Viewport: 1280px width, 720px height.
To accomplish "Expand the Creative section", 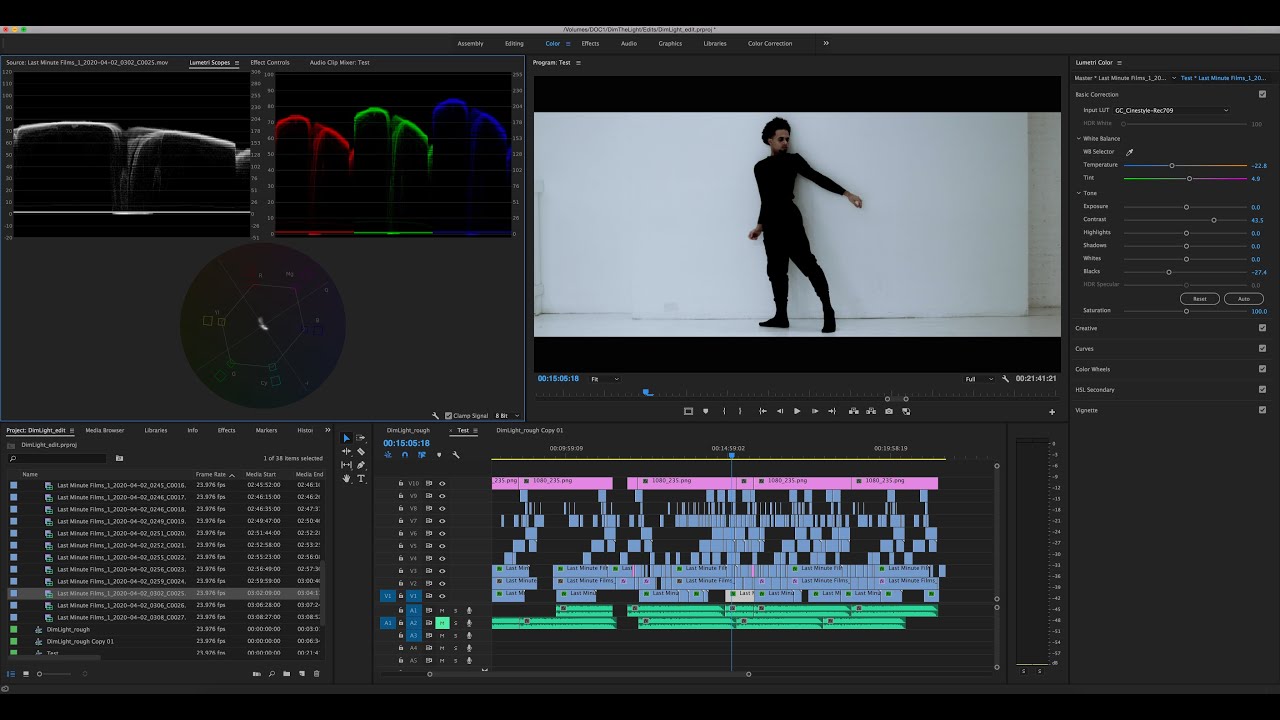I will point(1086,328).
